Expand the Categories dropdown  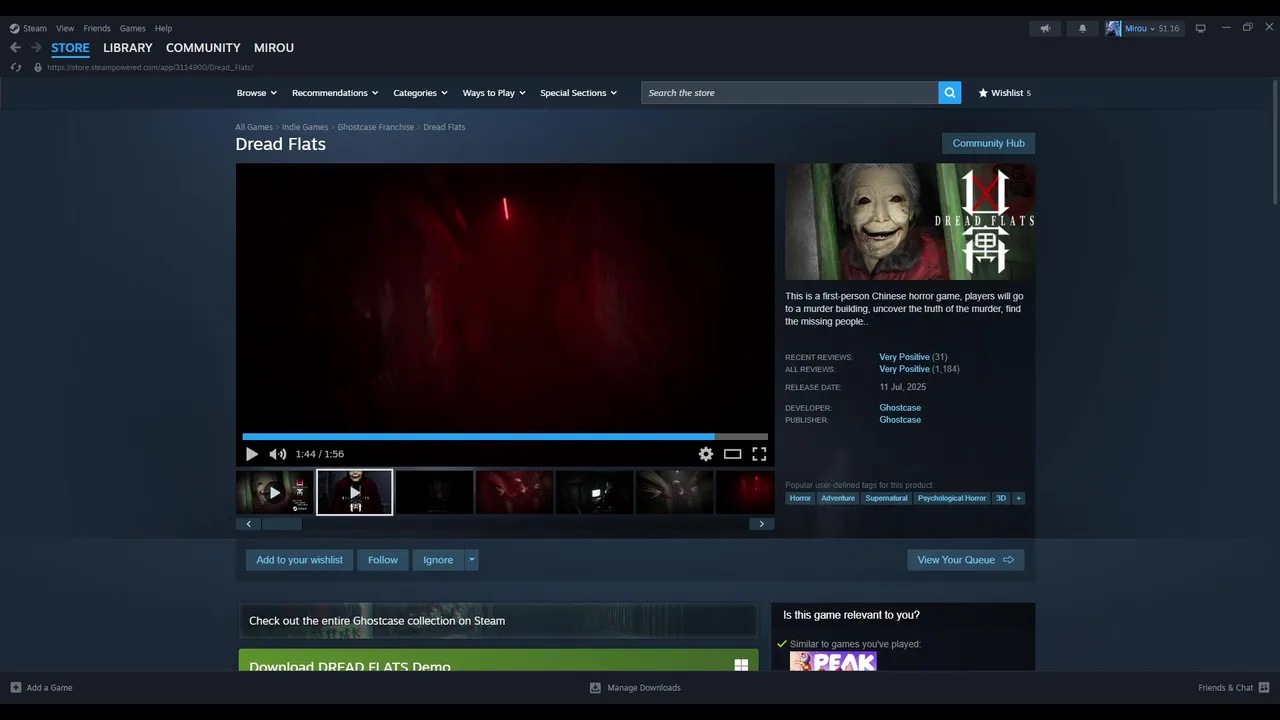pyautogui.click(x=420, y=93)
